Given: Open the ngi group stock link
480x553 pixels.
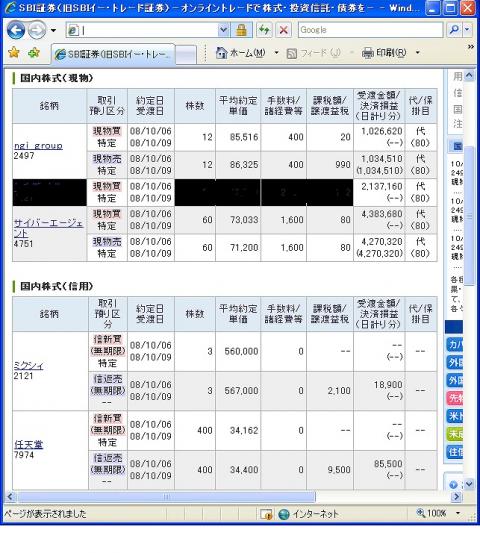Looking at the screenshot, I should [38, 146].
